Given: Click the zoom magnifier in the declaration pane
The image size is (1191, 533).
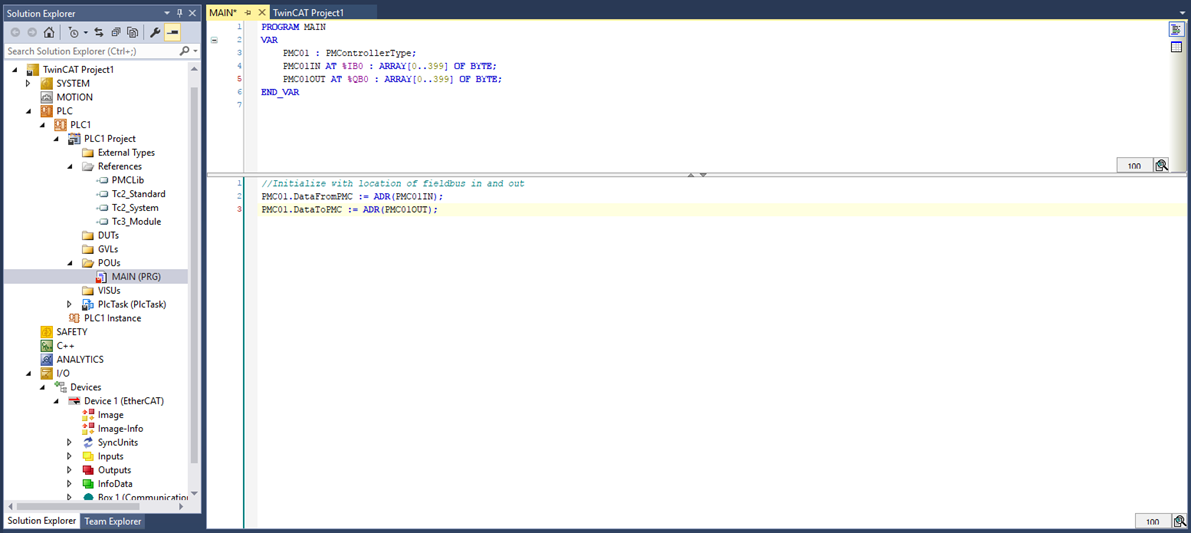Looking at the screenshot, I should [1161, 165].
